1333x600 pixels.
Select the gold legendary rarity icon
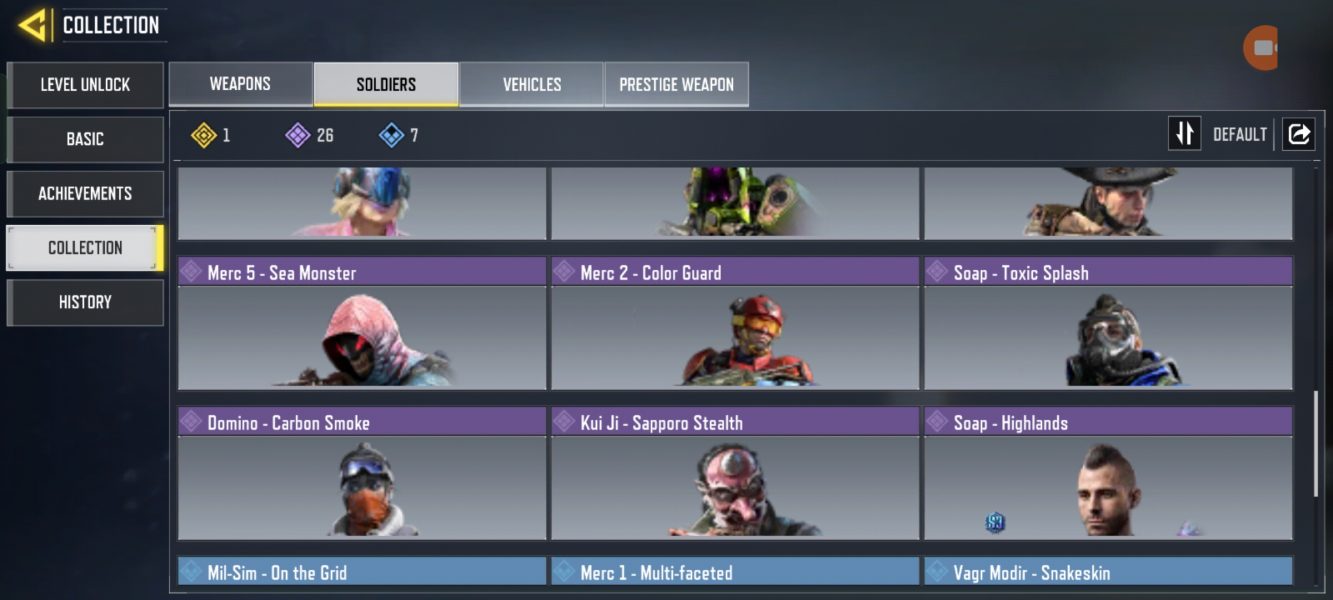pos(204,135)
